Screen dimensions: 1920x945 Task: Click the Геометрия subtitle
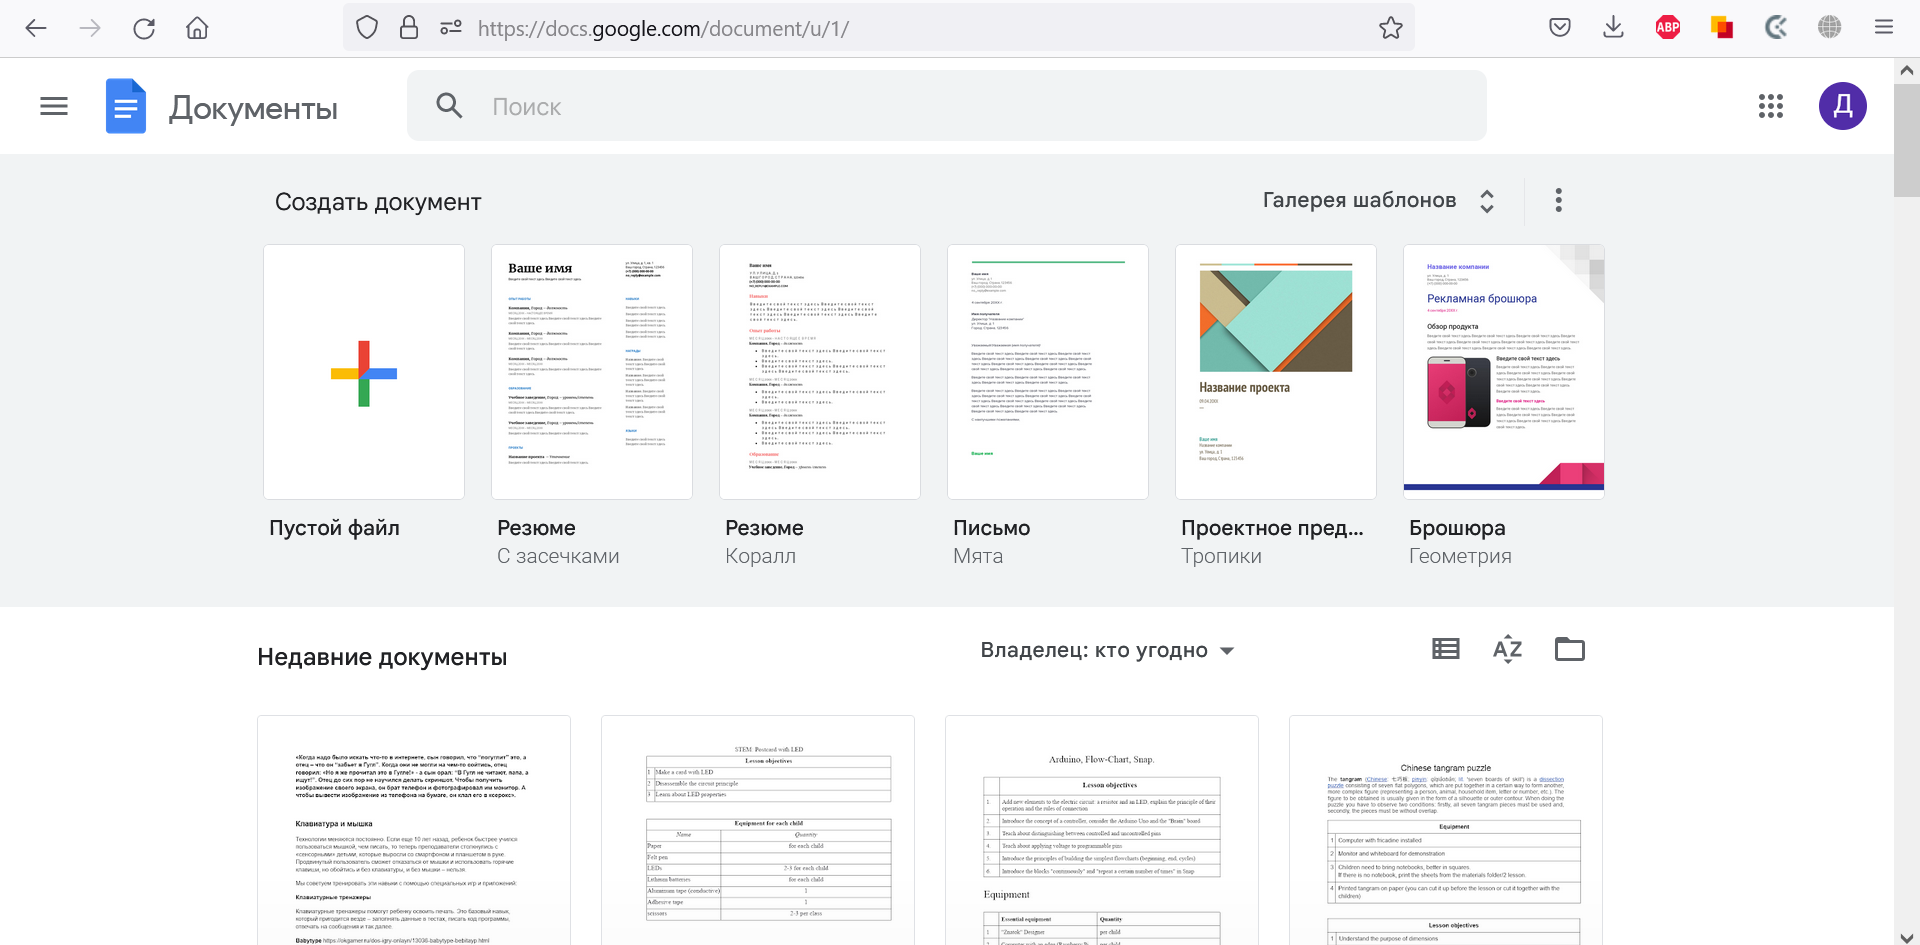click(x=1460, y=556)
